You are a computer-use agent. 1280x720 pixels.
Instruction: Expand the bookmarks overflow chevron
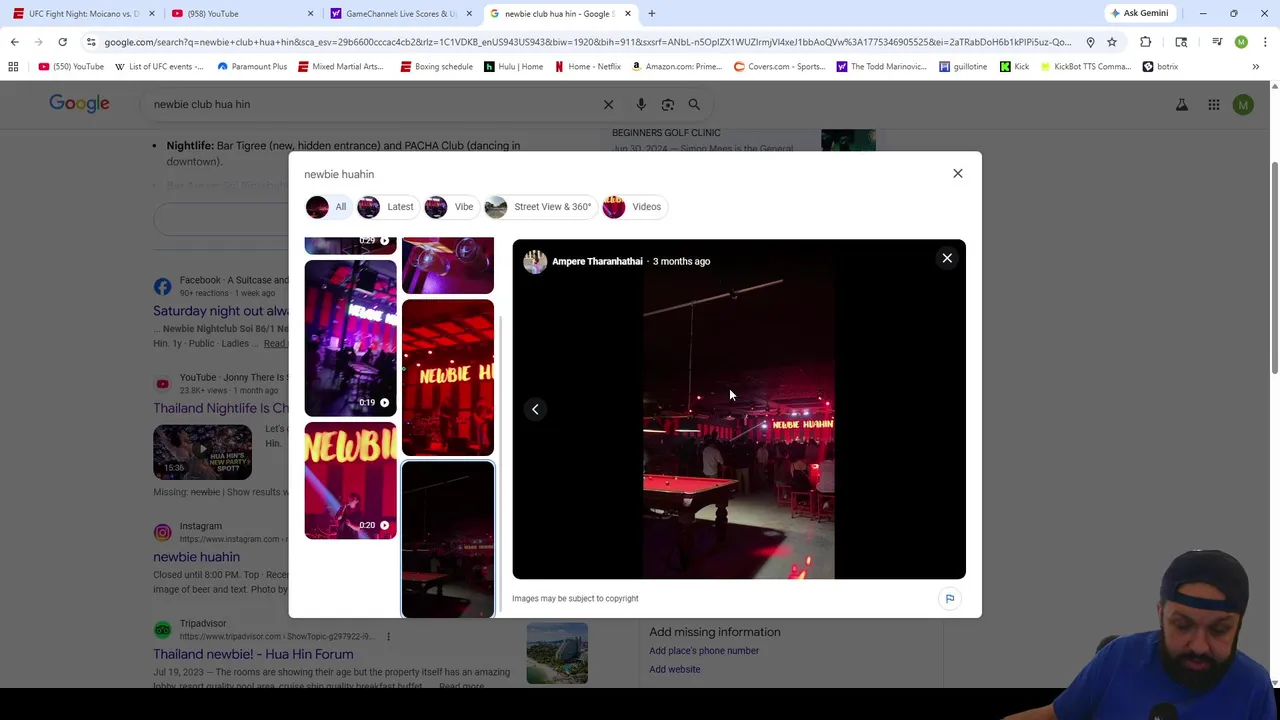(1255, 67)
